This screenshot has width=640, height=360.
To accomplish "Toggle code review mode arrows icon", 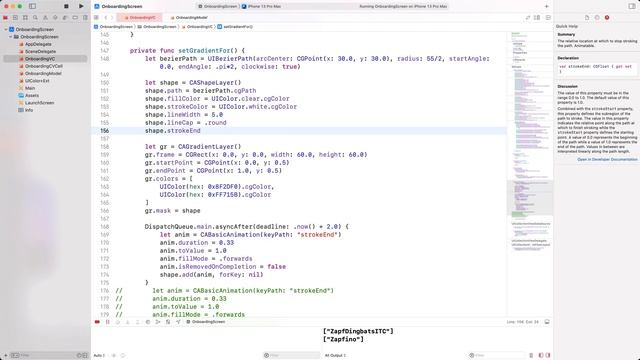I will [x=528, y=18].
